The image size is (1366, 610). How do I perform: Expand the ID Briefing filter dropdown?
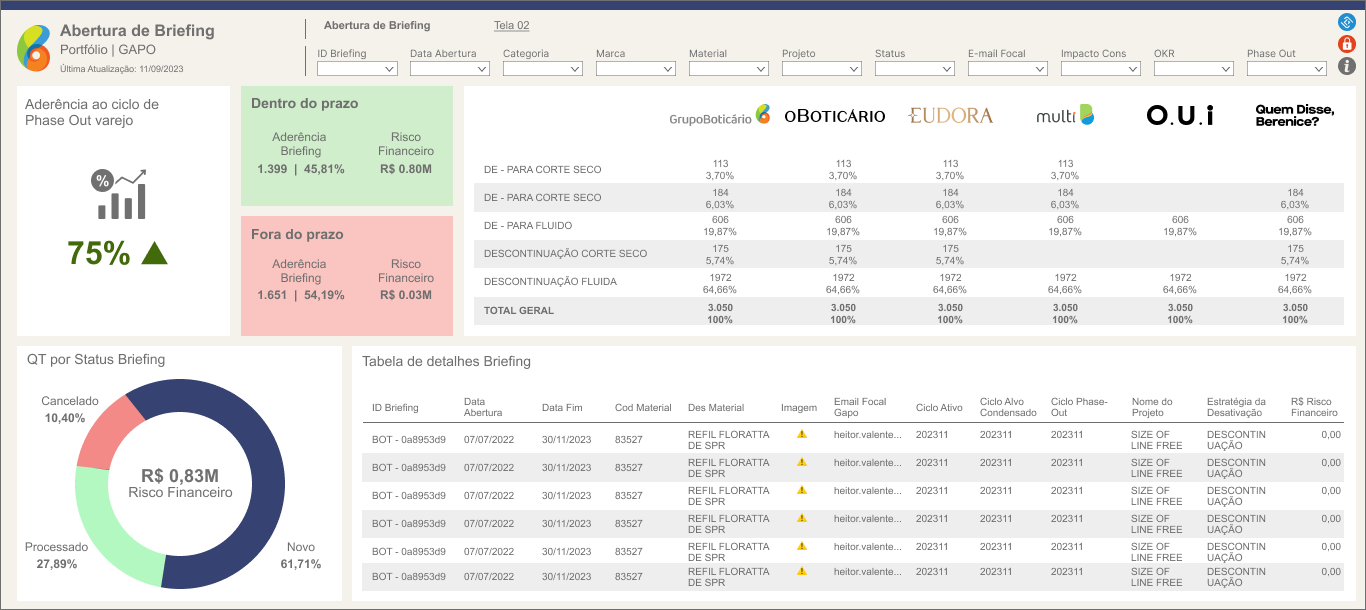pos(357,69)
